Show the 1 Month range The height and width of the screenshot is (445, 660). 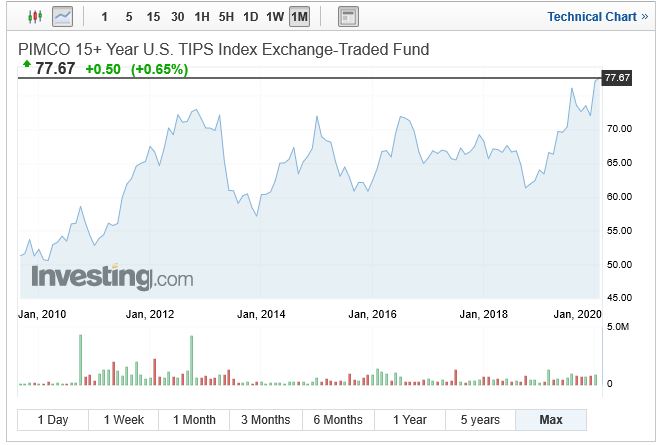pos(194,420)
